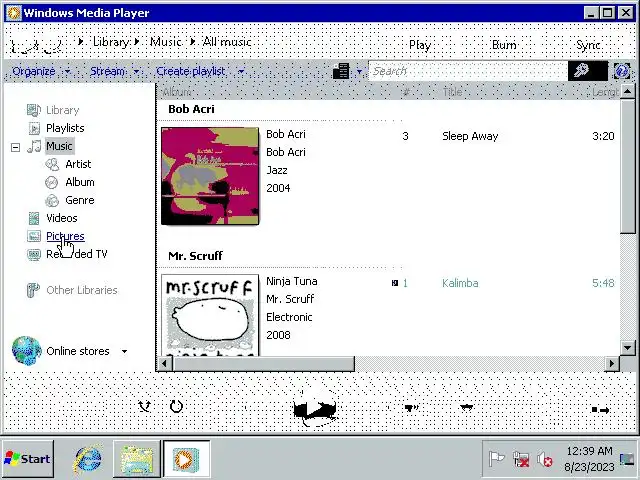Click the Create playlist button
640x480 pixels.
191,71
